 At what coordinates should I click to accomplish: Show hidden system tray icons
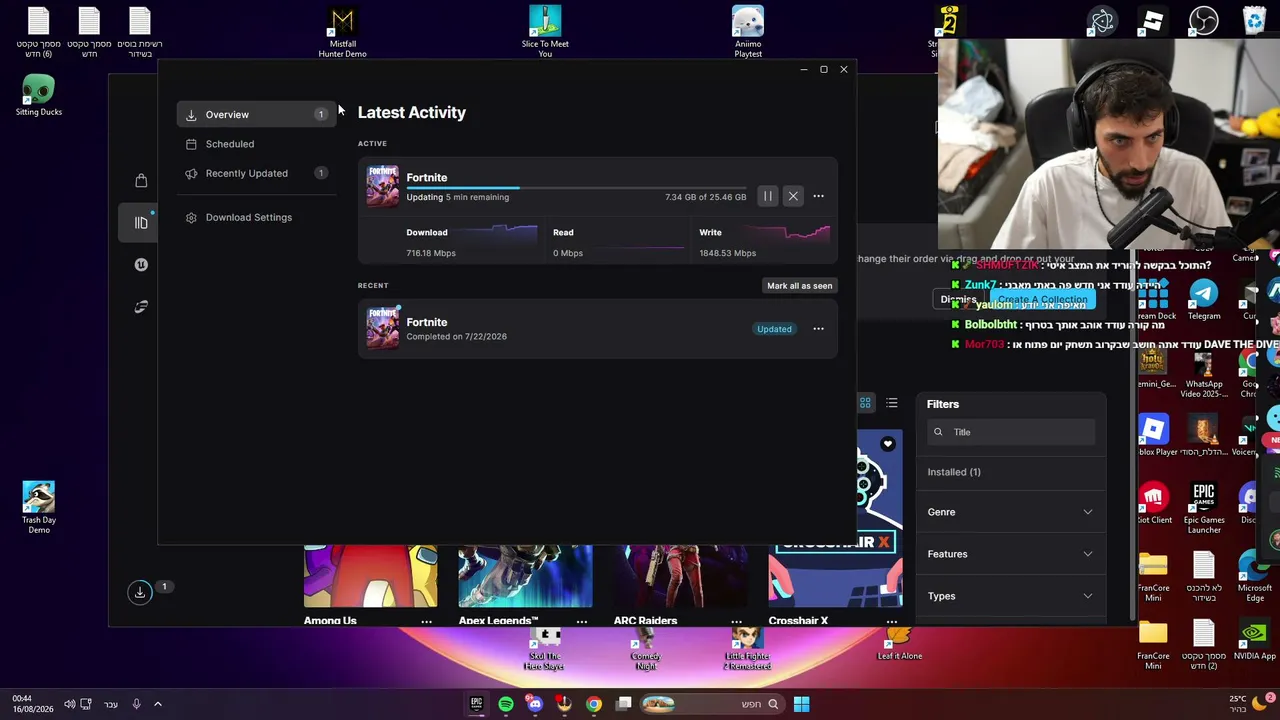[157, 704]
